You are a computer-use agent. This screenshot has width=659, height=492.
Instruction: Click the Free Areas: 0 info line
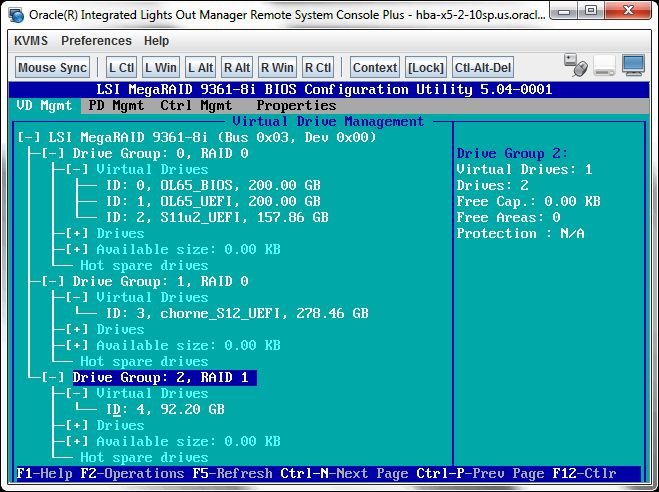click(x=508, y=217)
